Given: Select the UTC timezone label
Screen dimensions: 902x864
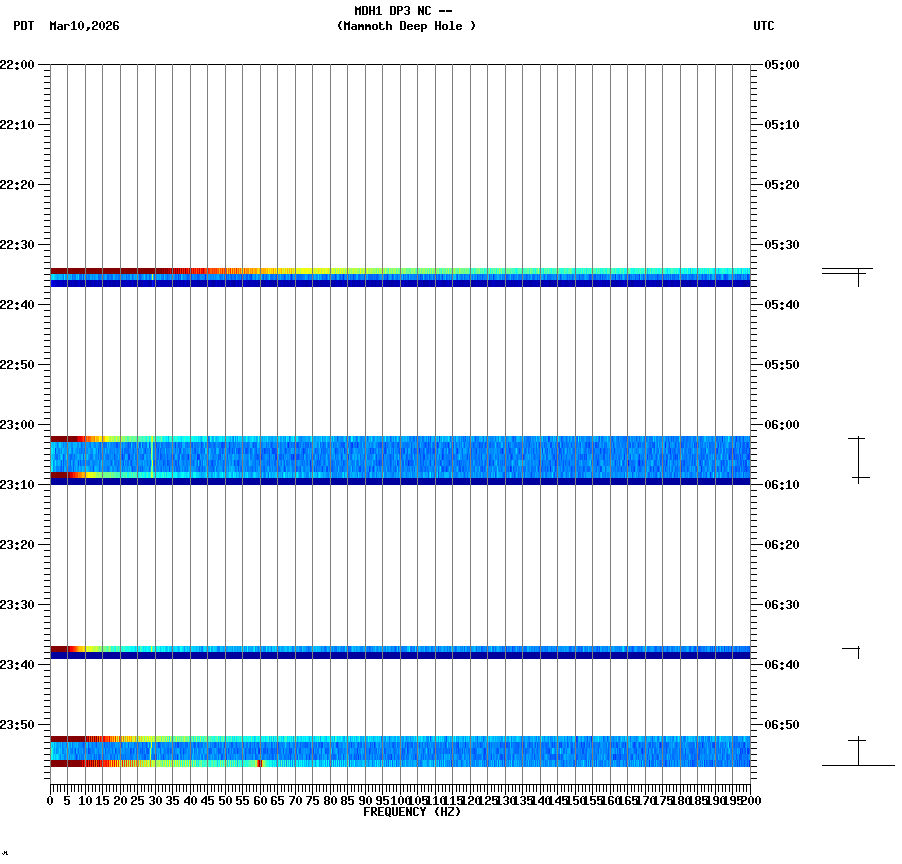Looking at the screenshot, I should 765,27.
